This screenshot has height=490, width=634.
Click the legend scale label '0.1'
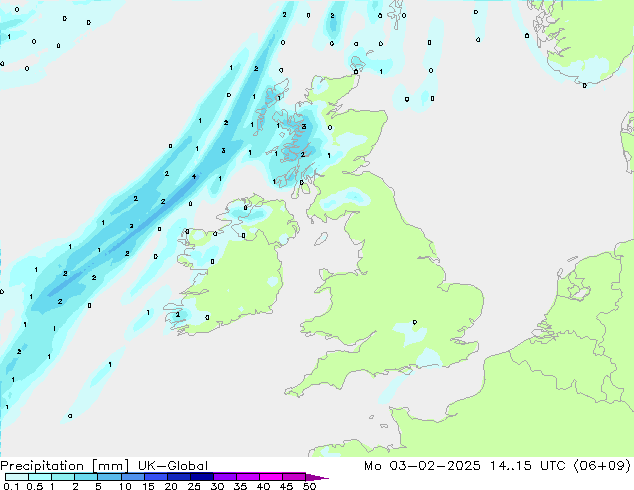[11, 486]
